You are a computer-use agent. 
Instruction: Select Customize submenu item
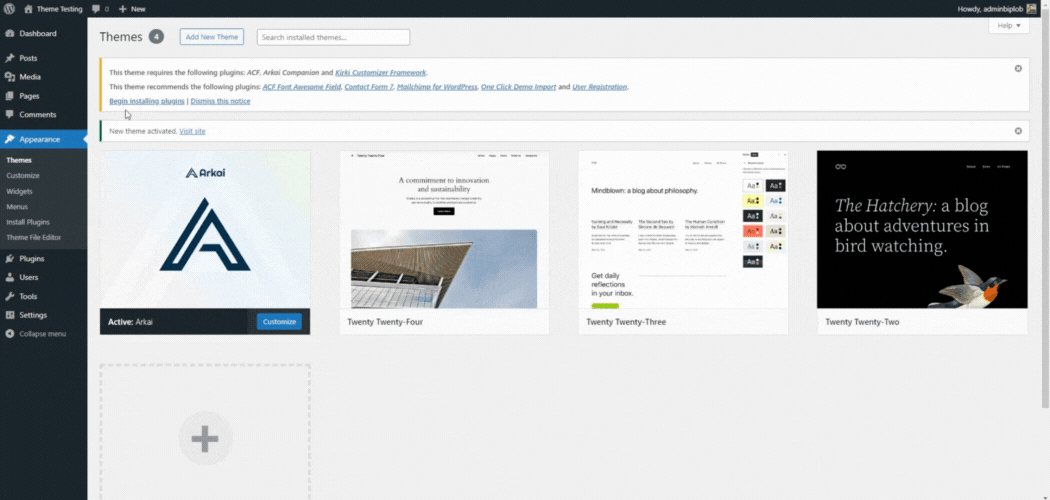point(23,175)
